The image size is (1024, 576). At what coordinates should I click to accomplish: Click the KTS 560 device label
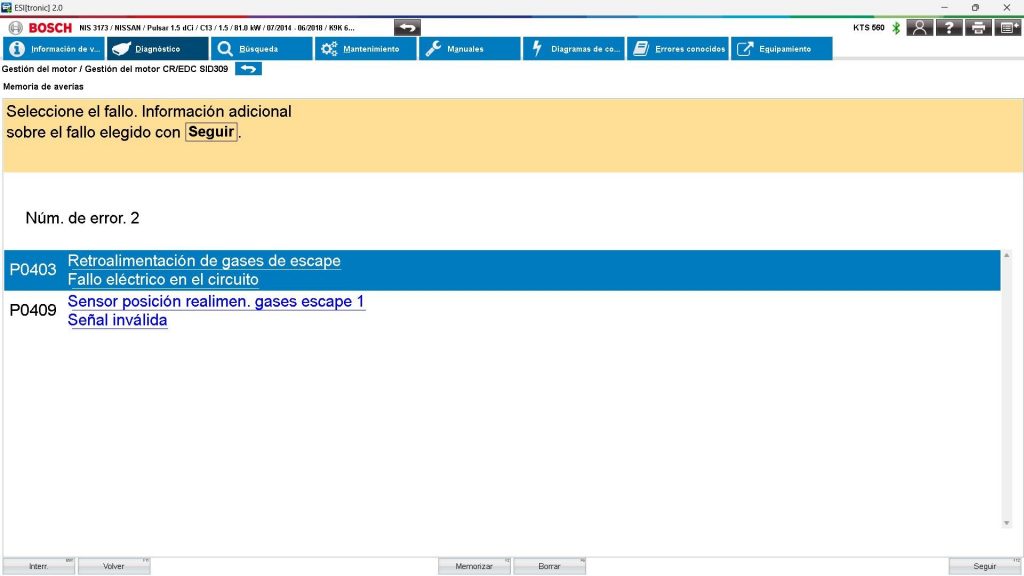pos(869,27)
